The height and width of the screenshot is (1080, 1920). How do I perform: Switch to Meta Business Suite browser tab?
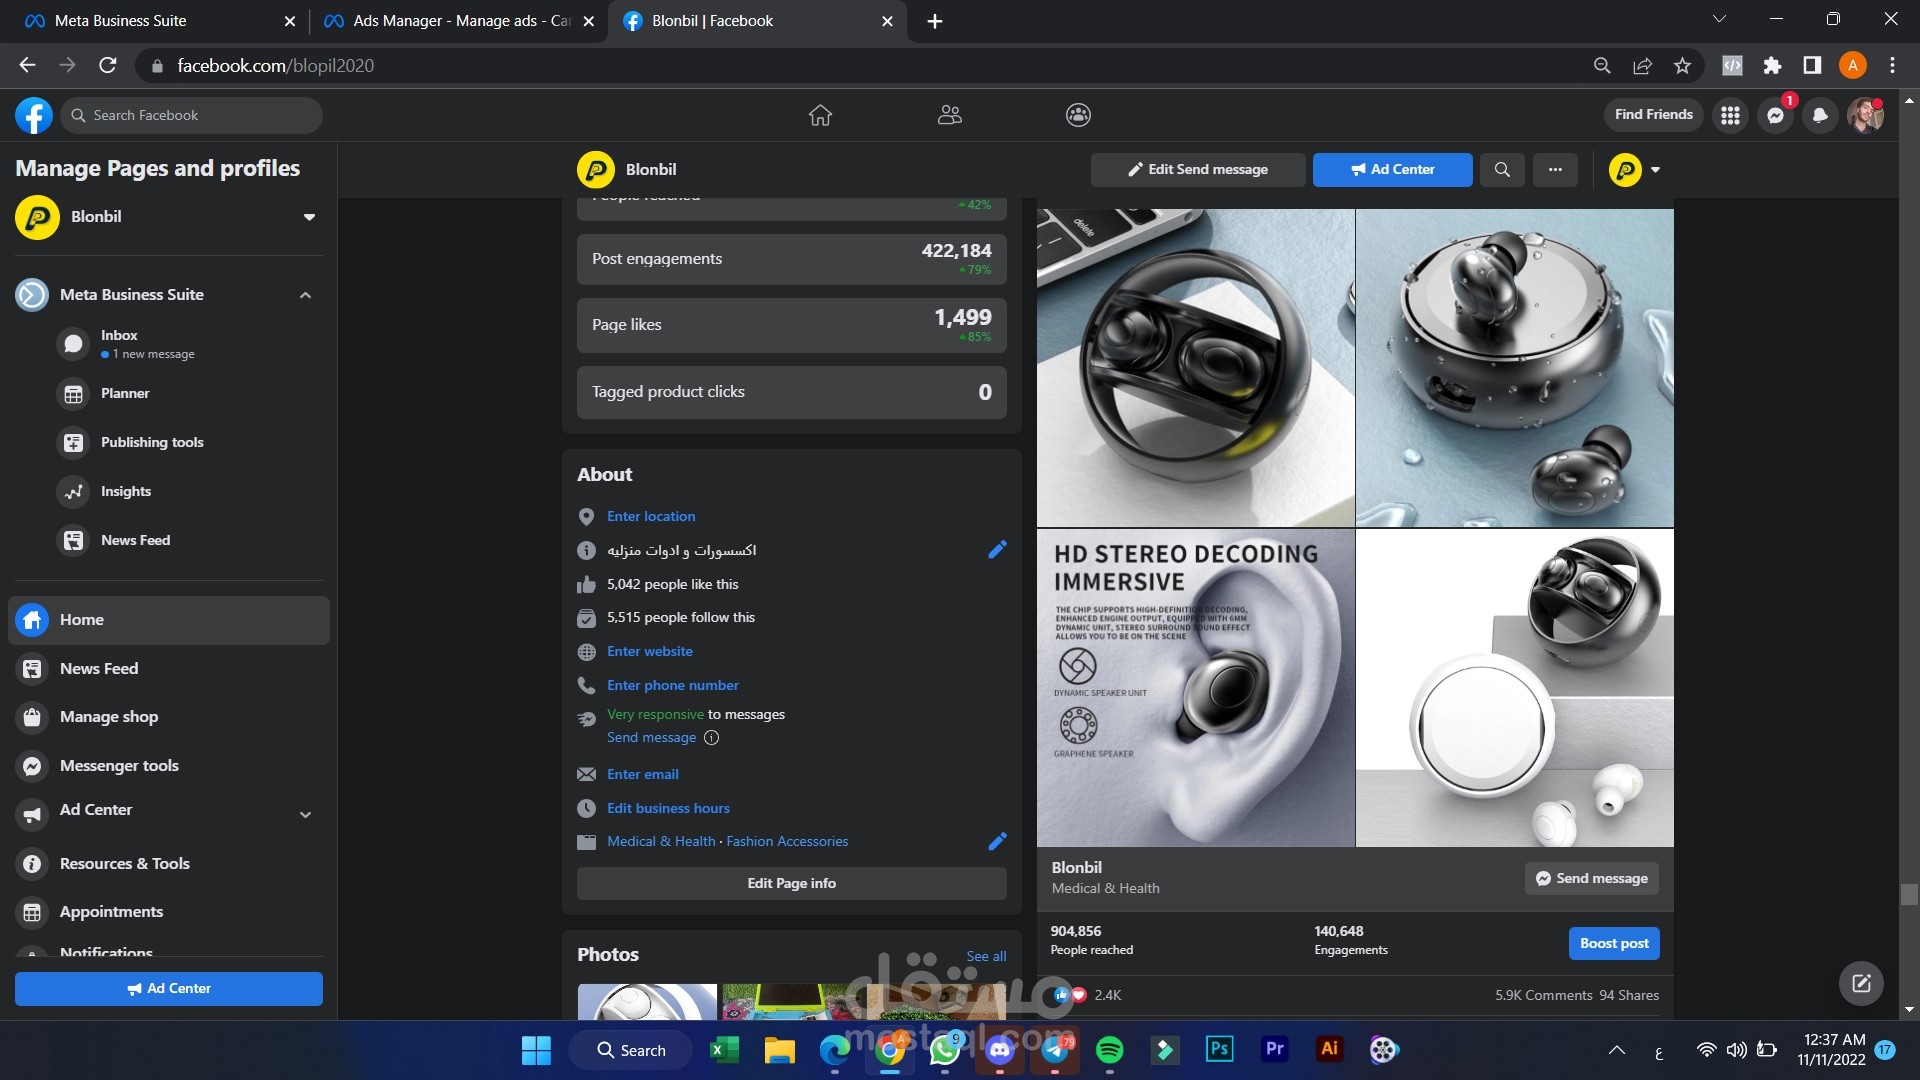[x=158, y=21]
